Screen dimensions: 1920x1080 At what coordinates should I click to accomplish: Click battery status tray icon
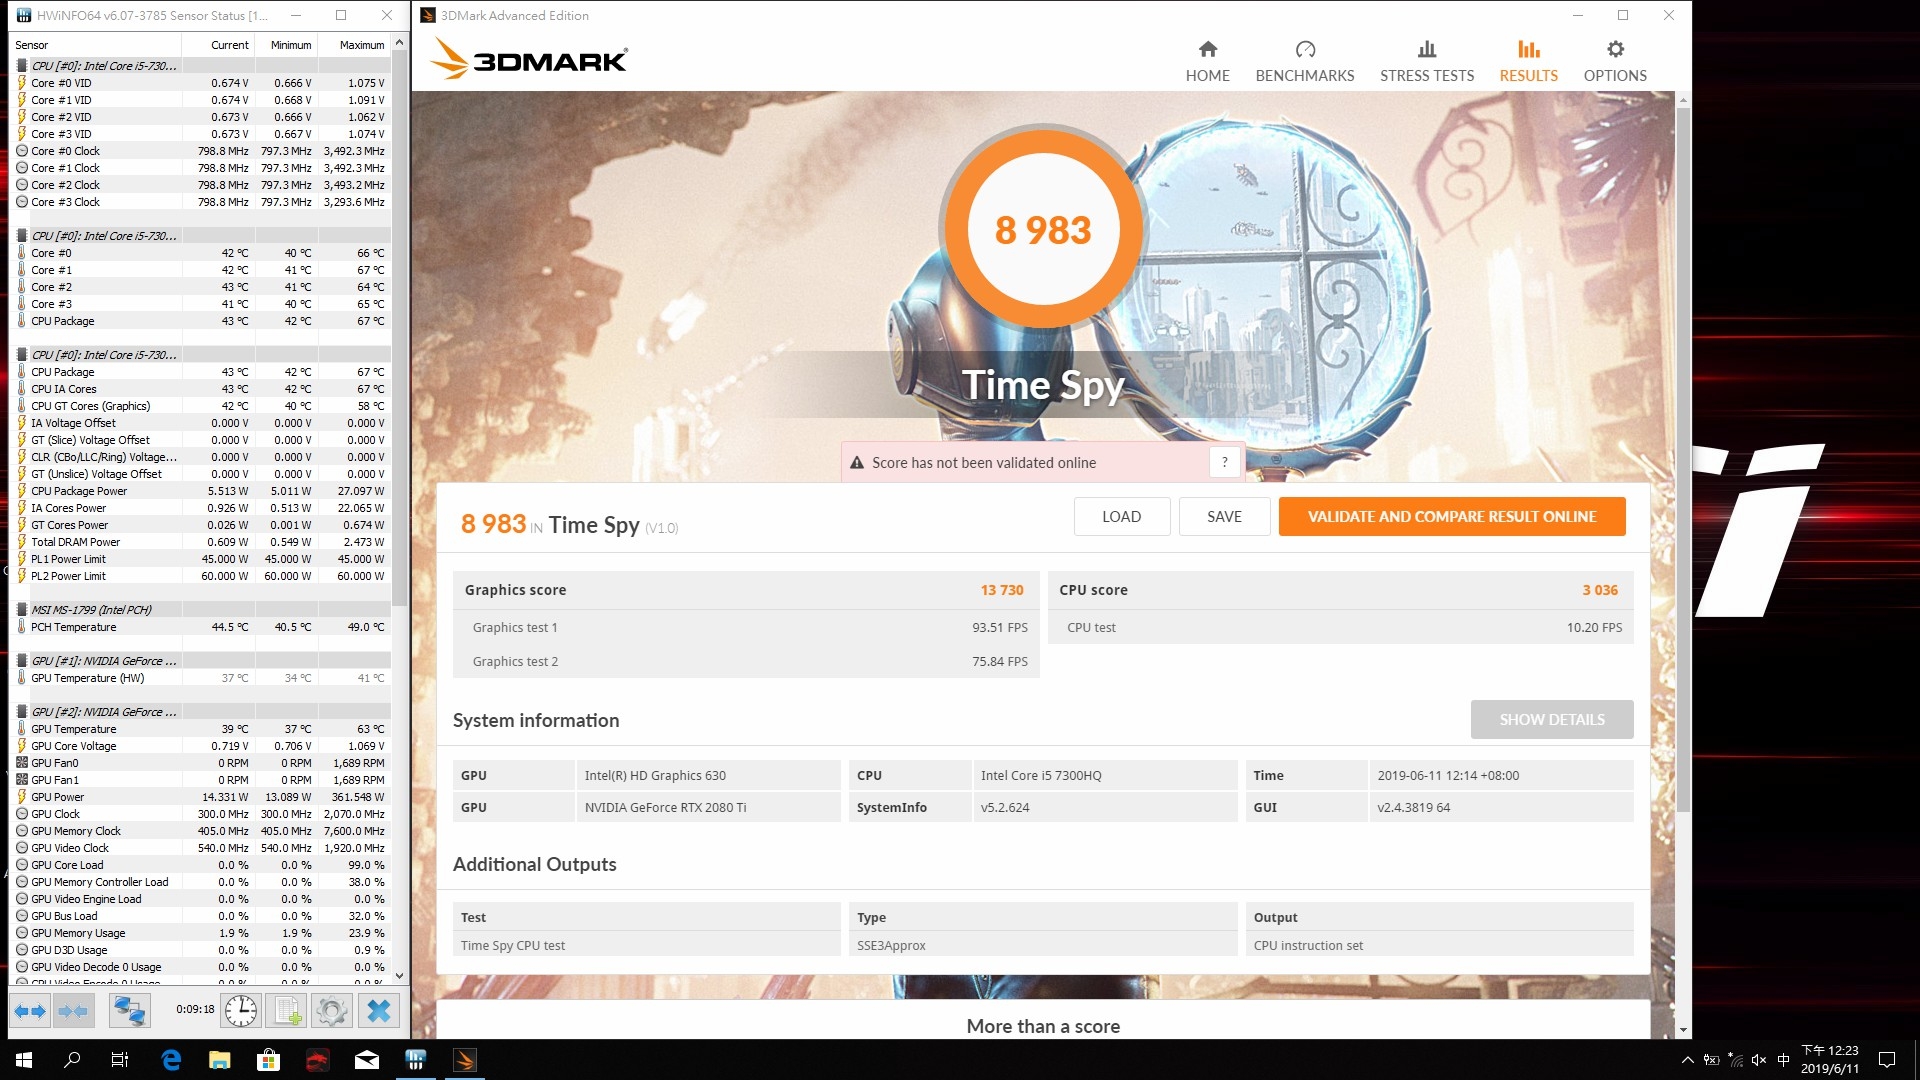click(1711, 1060)
